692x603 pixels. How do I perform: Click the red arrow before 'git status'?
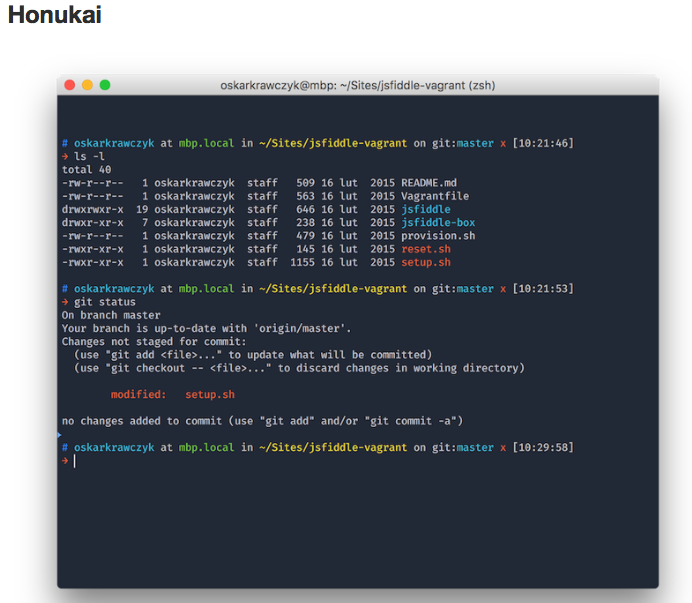point(65,302)
